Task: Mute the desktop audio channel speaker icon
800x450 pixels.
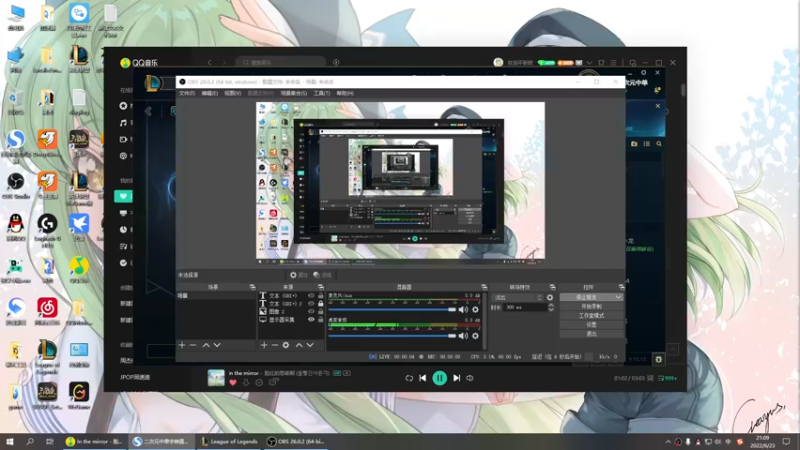Action: click(x=463, y=336)
